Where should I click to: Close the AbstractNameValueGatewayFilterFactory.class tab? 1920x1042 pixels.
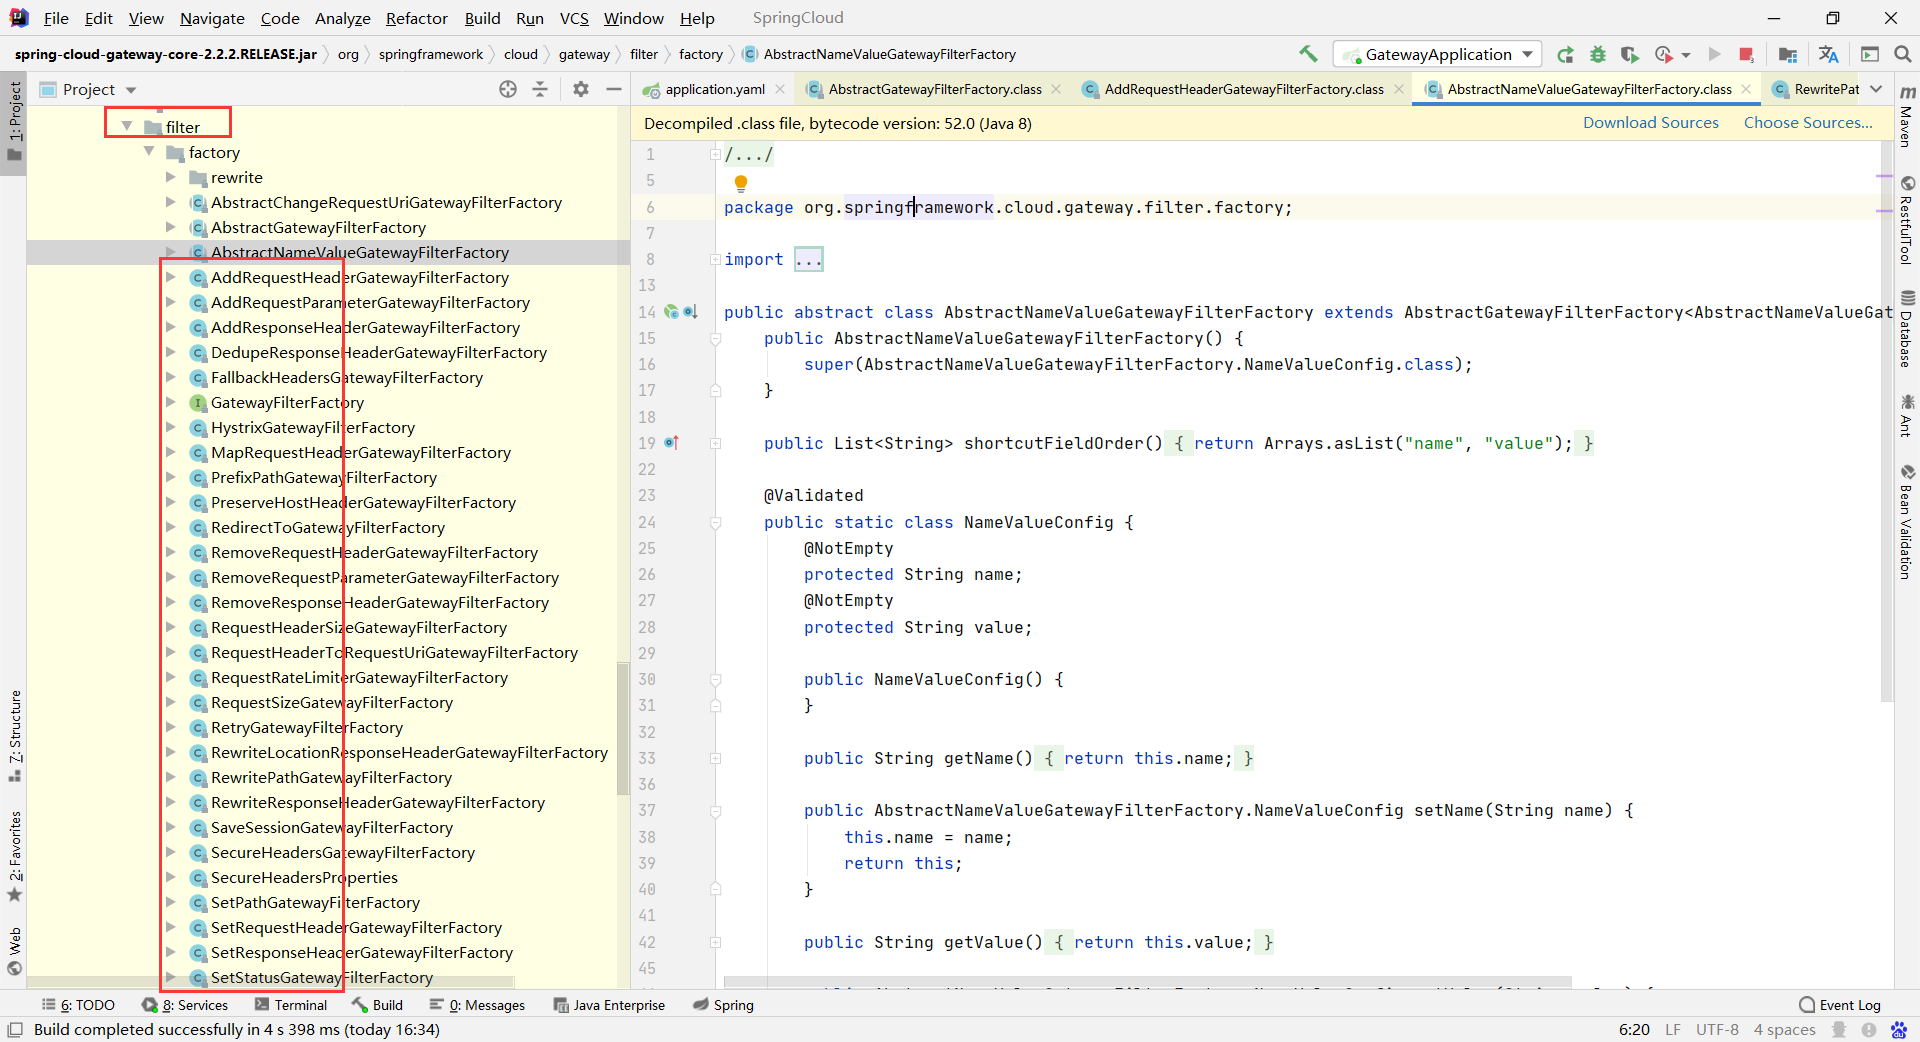pos(1746,89)
